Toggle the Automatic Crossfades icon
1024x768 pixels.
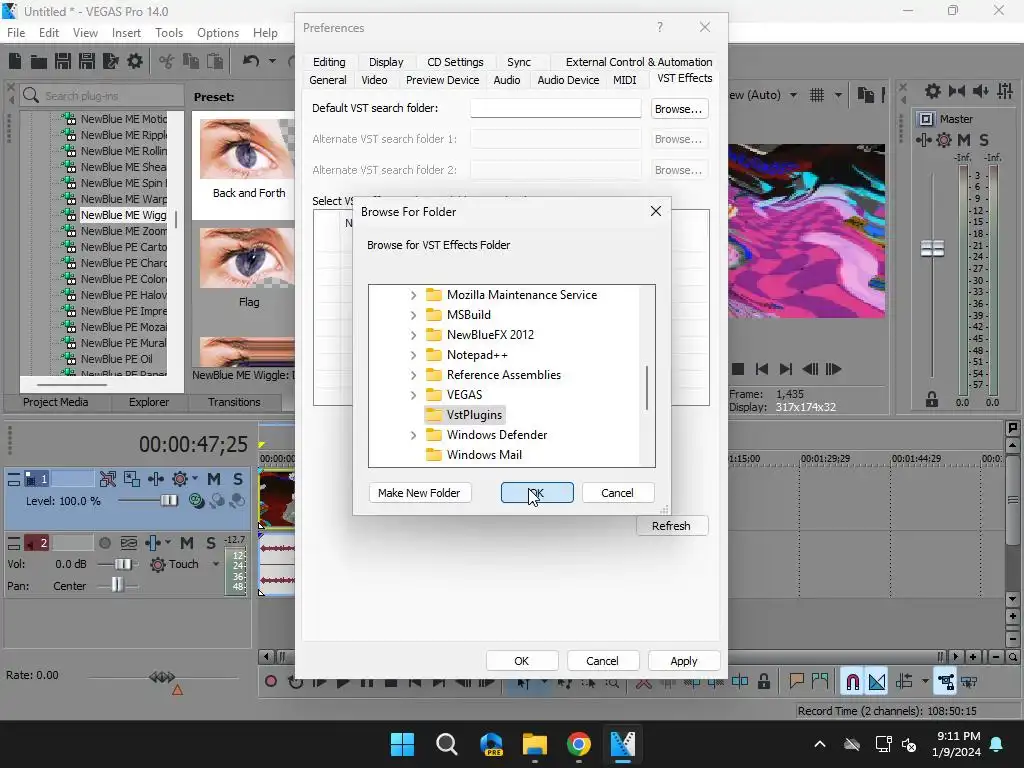coord(877,682)
